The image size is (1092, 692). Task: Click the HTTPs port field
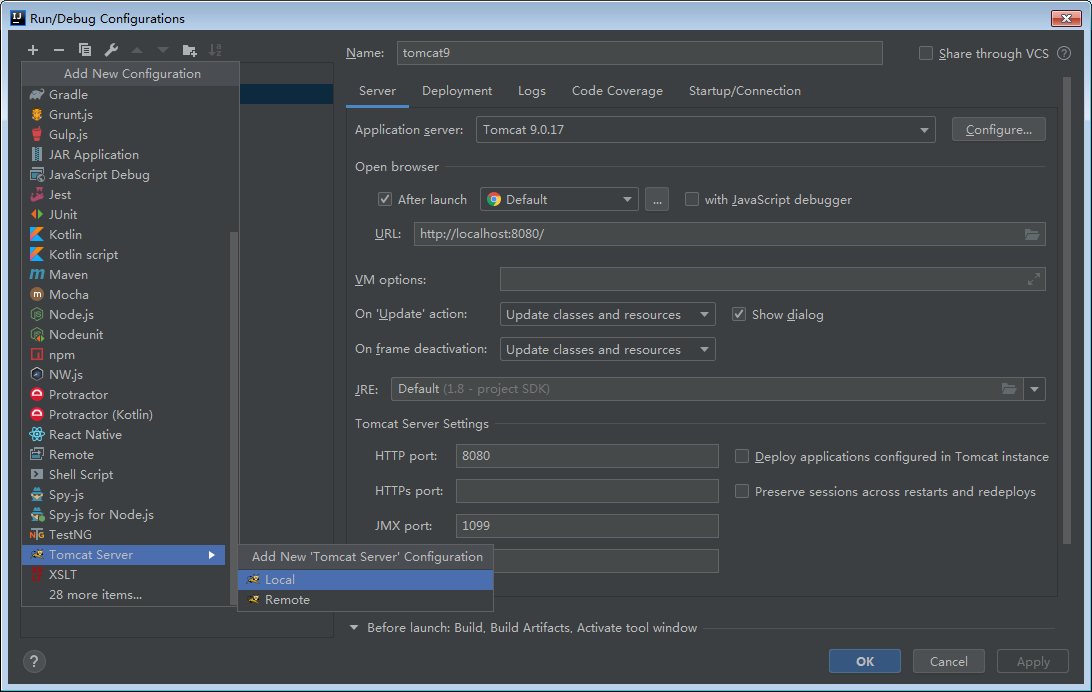587,491
